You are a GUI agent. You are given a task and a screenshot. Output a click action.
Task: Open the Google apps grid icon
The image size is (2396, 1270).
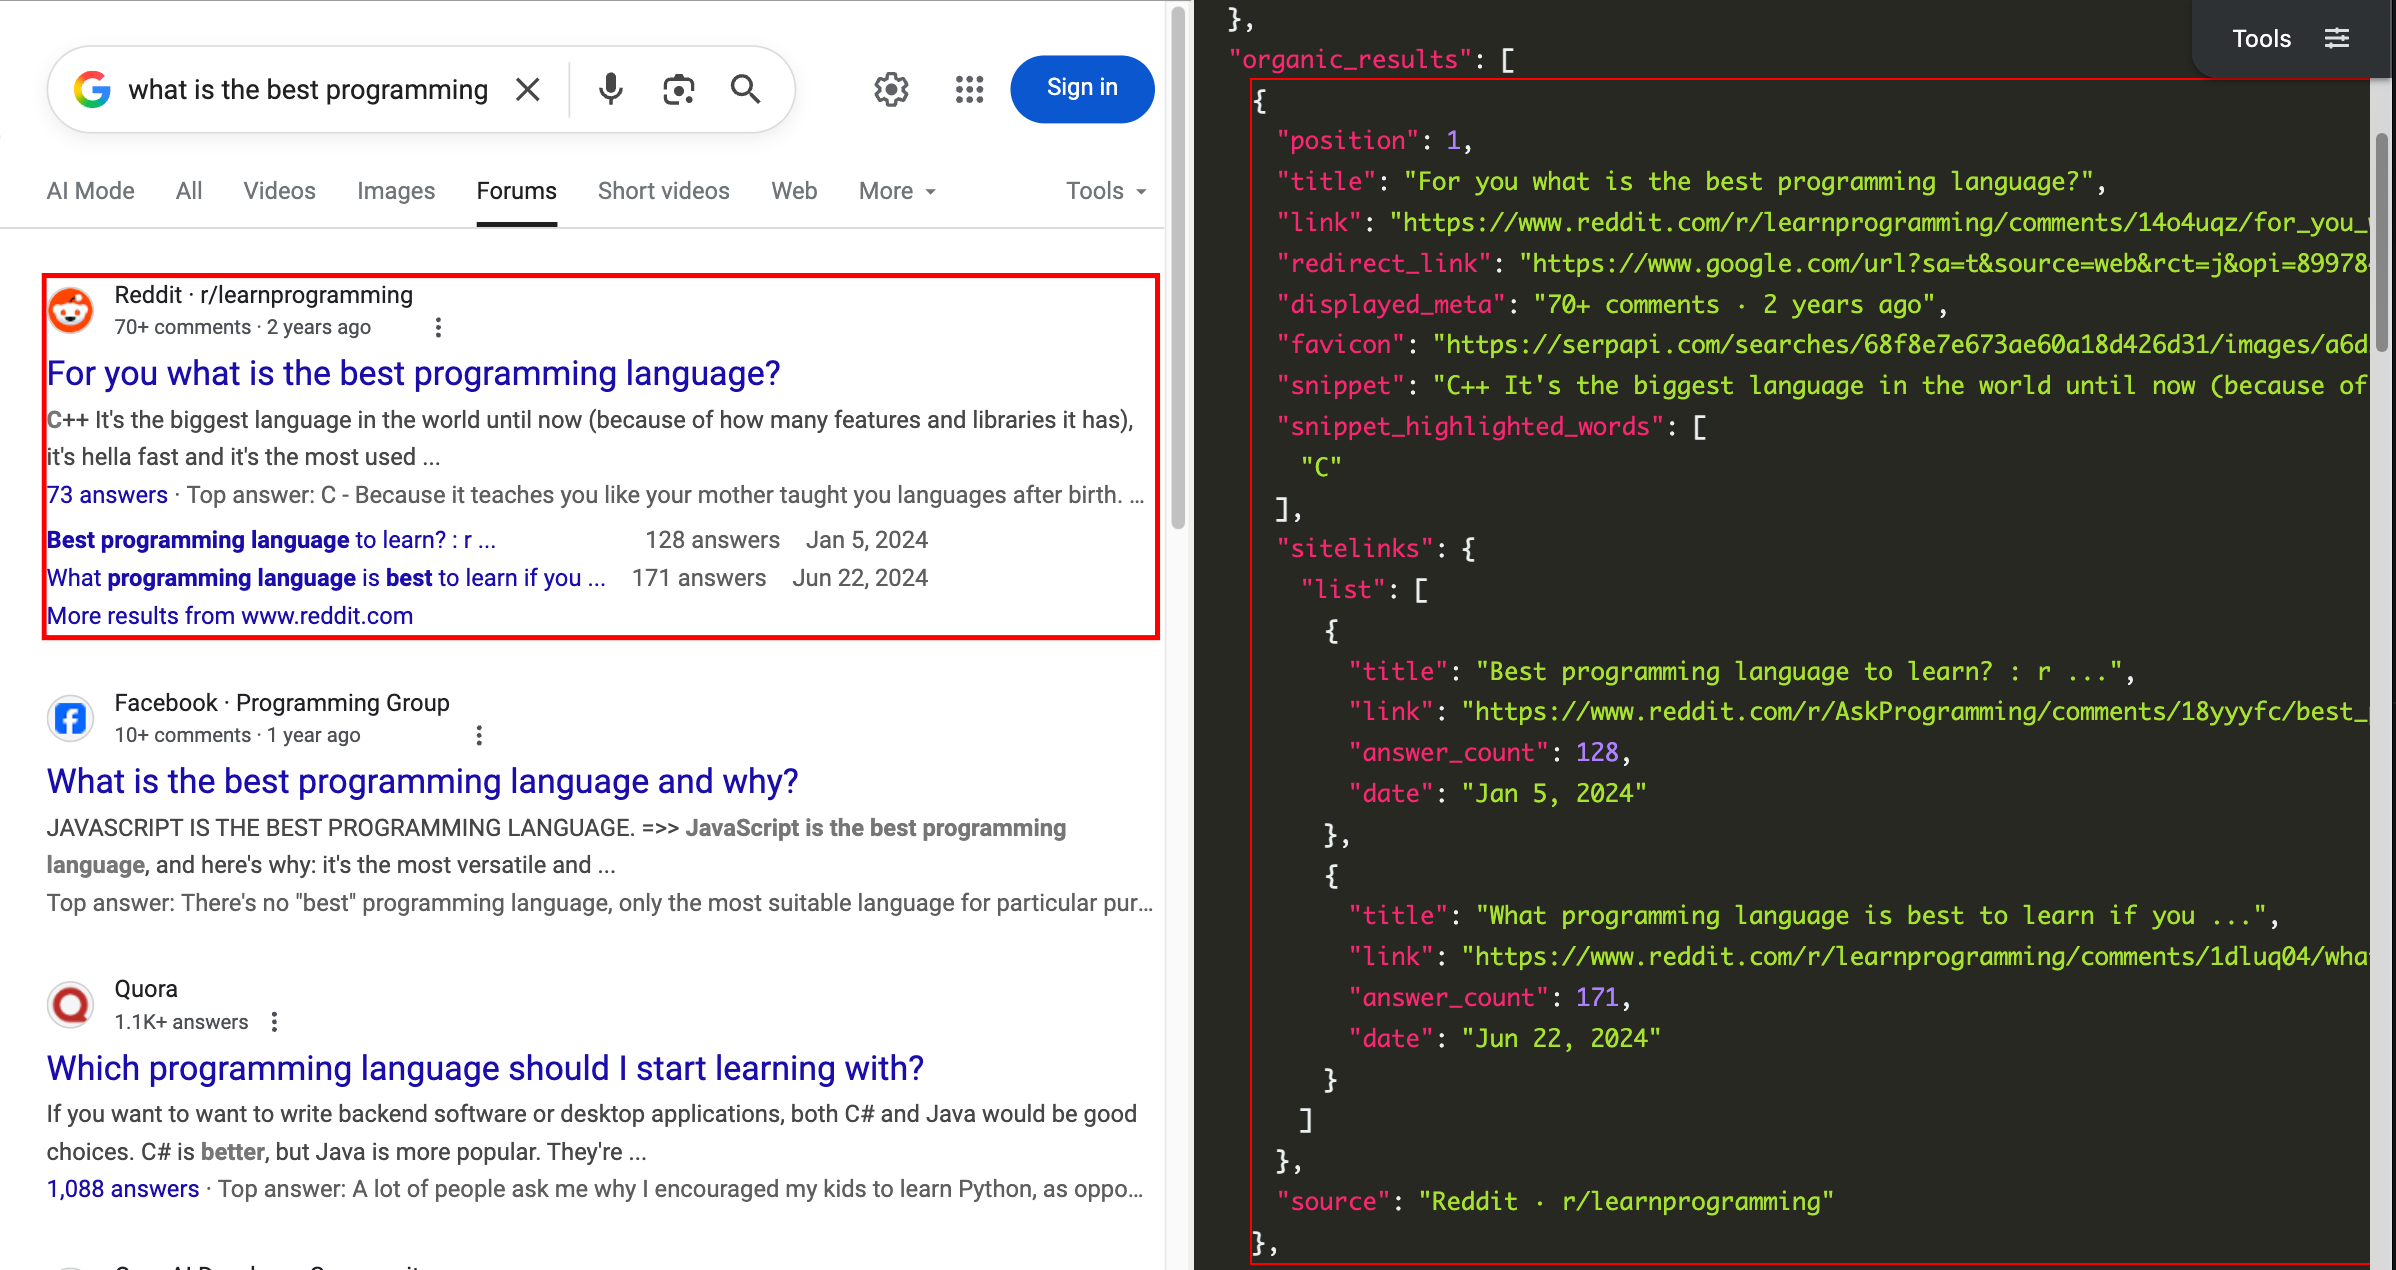point(969,90)
